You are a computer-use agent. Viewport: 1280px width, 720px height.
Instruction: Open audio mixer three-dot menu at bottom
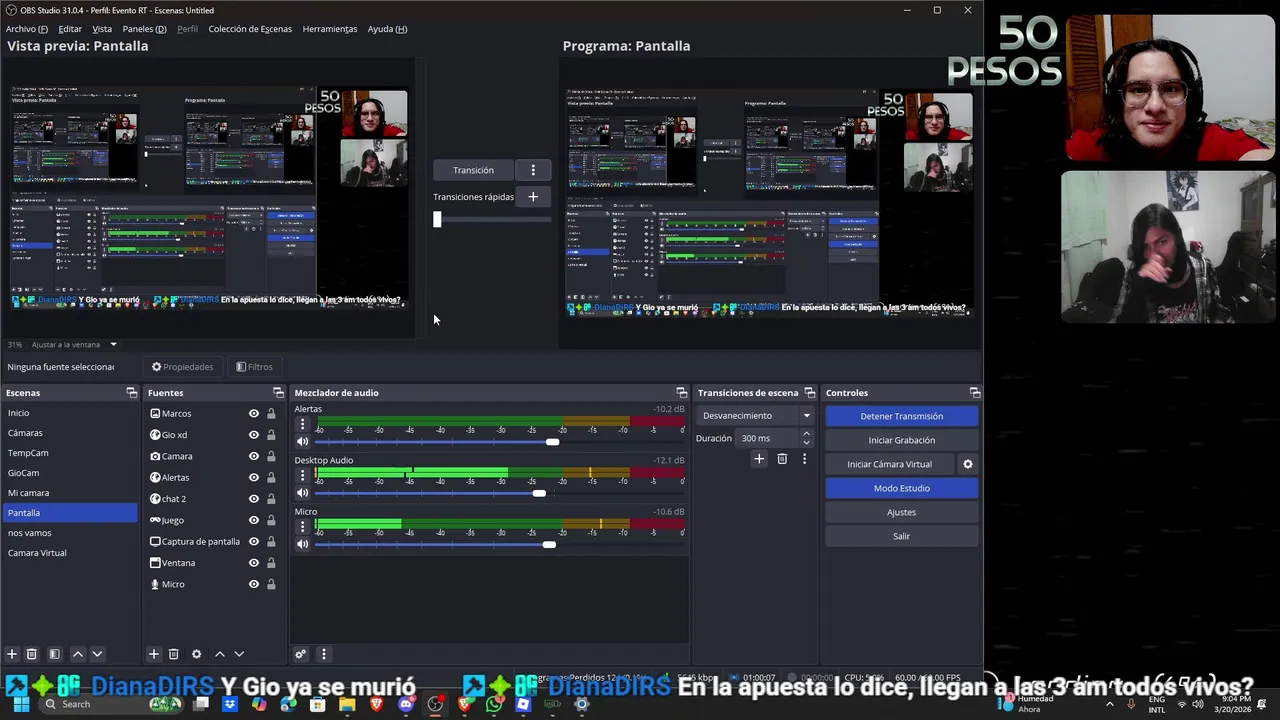pos(323,654)
